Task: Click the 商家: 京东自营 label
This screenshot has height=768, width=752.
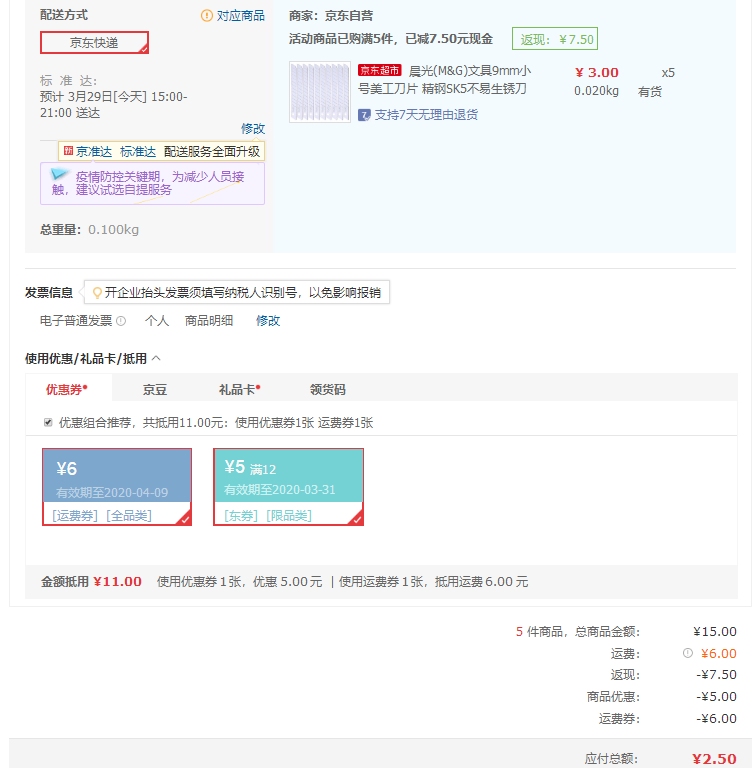Action: pyautogui.click(x=331, y=16)
